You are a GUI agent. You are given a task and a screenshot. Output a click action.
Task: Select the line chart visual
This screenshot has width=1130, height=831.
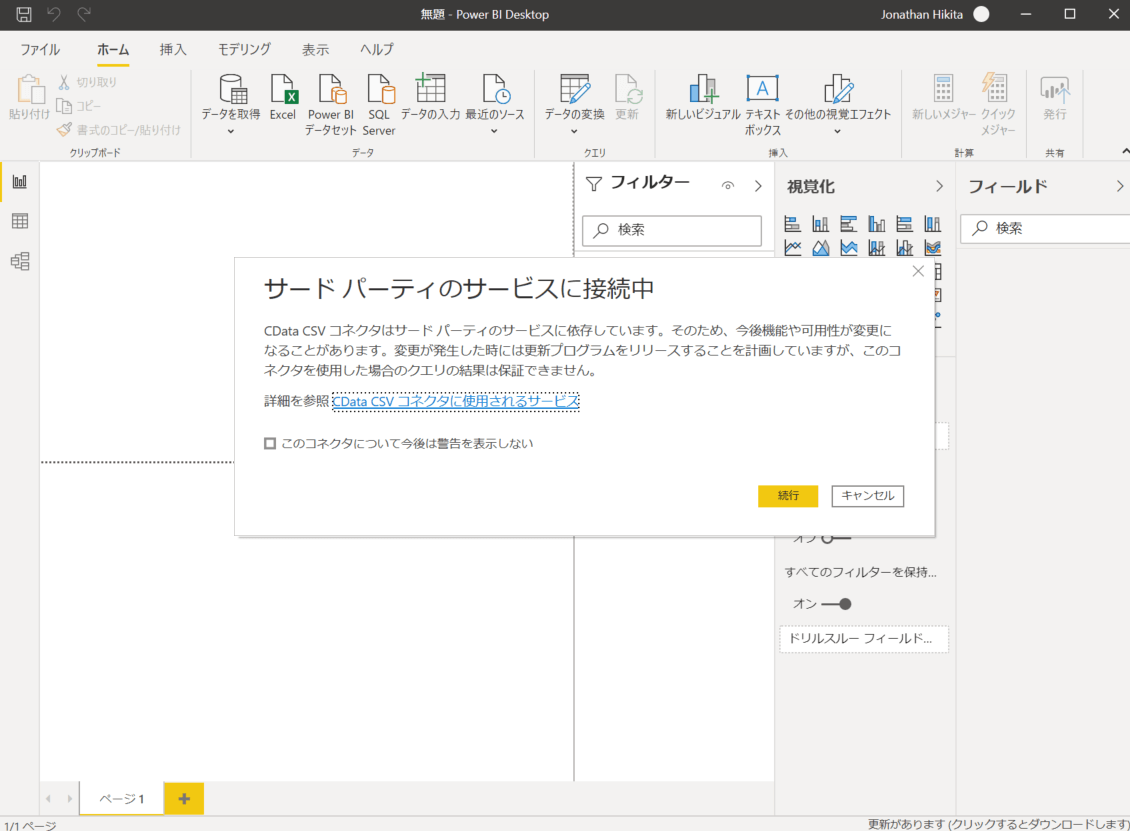click(792, 248)
